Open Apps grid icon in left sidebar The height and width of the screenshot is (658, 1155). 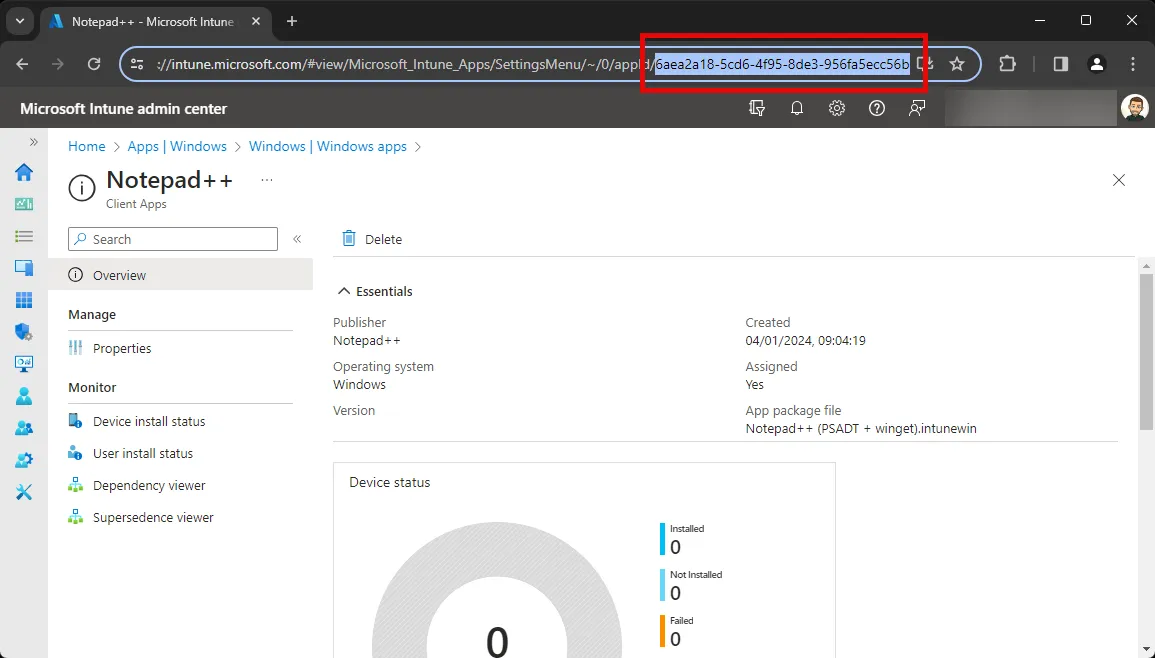[x=24, y=300]
